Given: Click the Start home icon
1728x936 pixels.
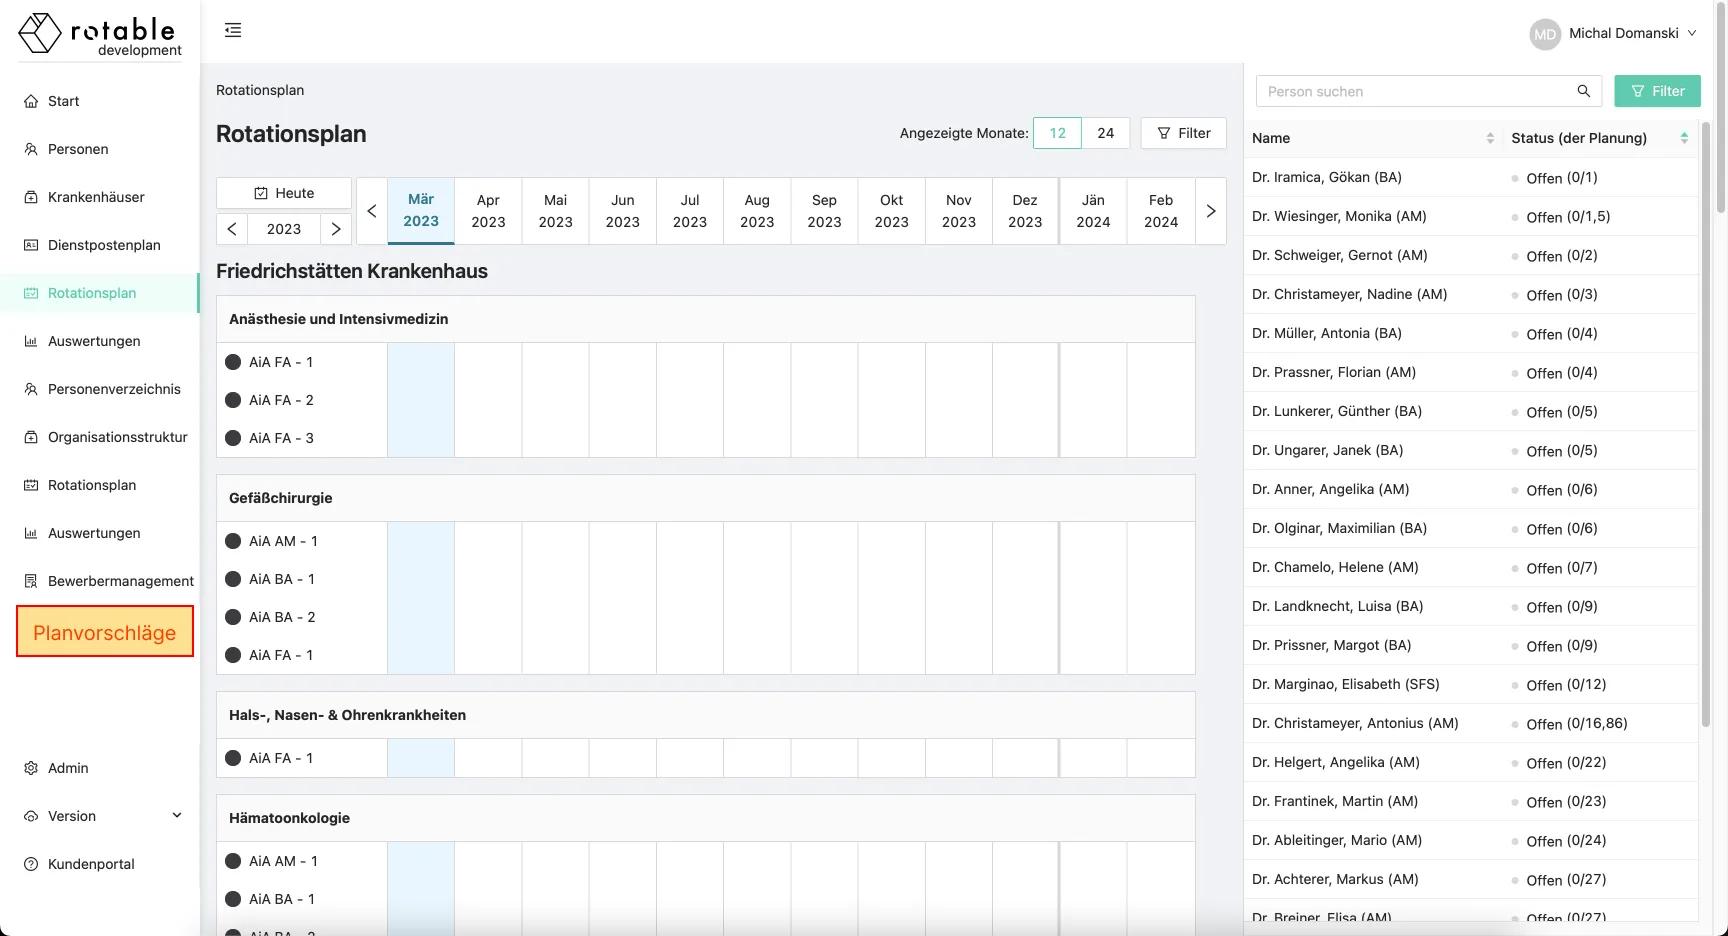Looking at the screenshot, I should coord(31,101).
